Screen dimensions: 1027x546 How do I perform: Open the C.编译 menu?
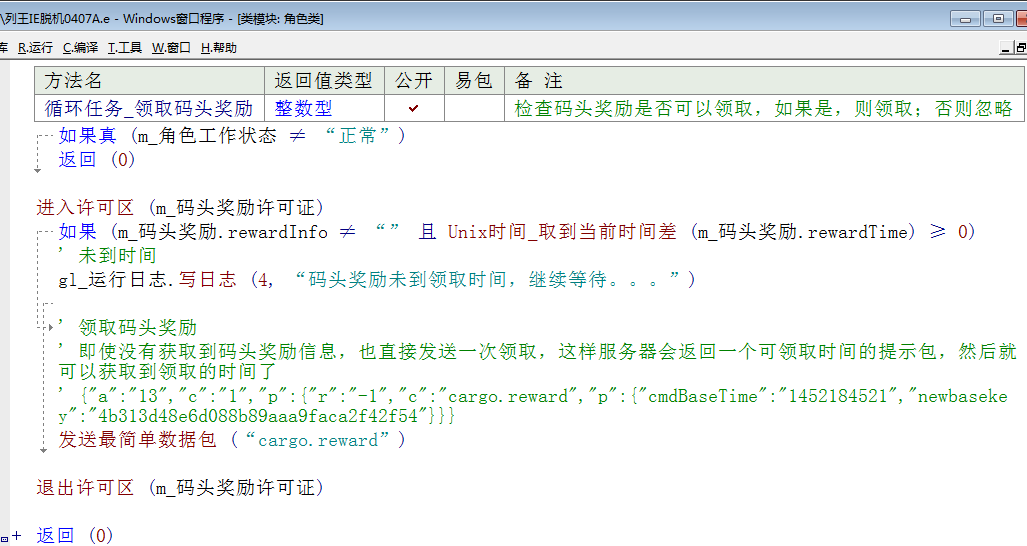80,47
